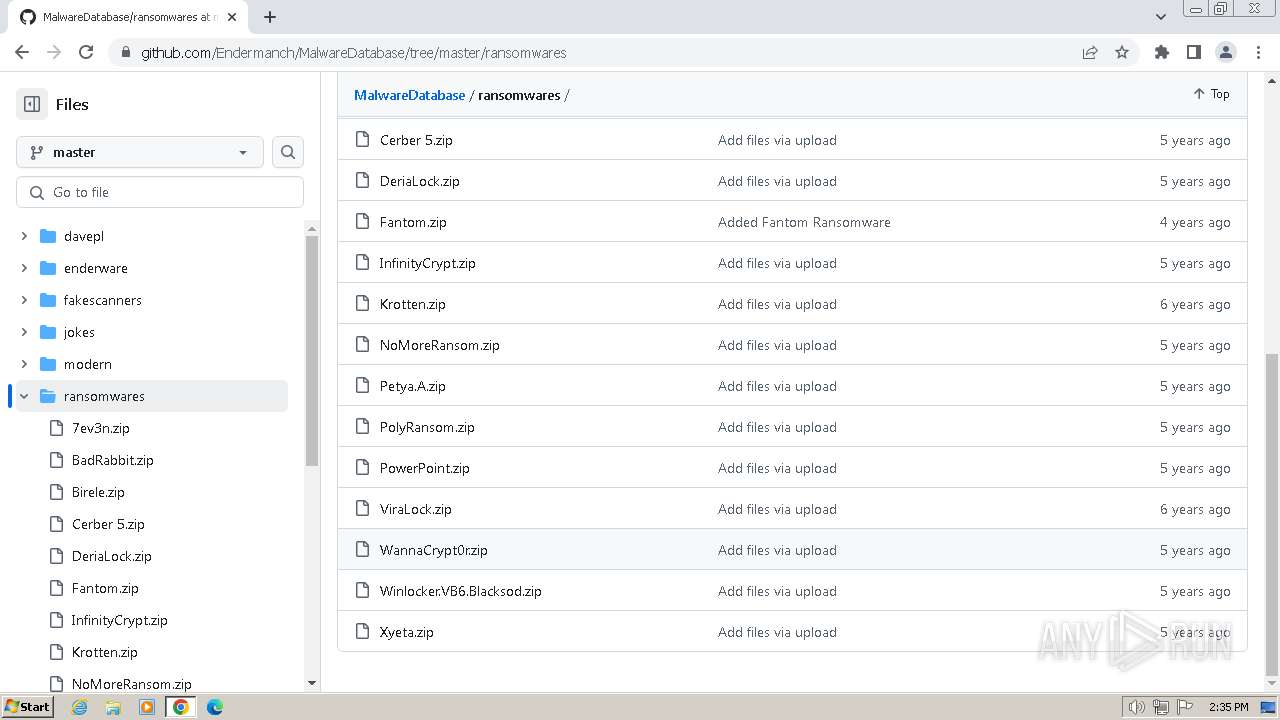1280x720 pixels.
Task: Focus the Go to file field
Action: click(x=160, y=192)
